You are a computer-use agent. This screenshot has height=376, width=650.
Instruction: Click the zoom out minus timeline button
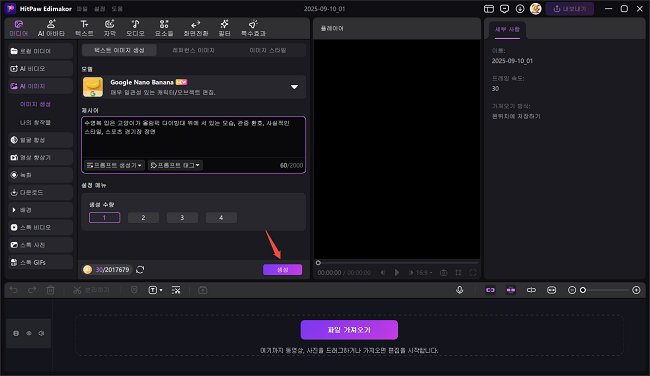tap(572, 290)
